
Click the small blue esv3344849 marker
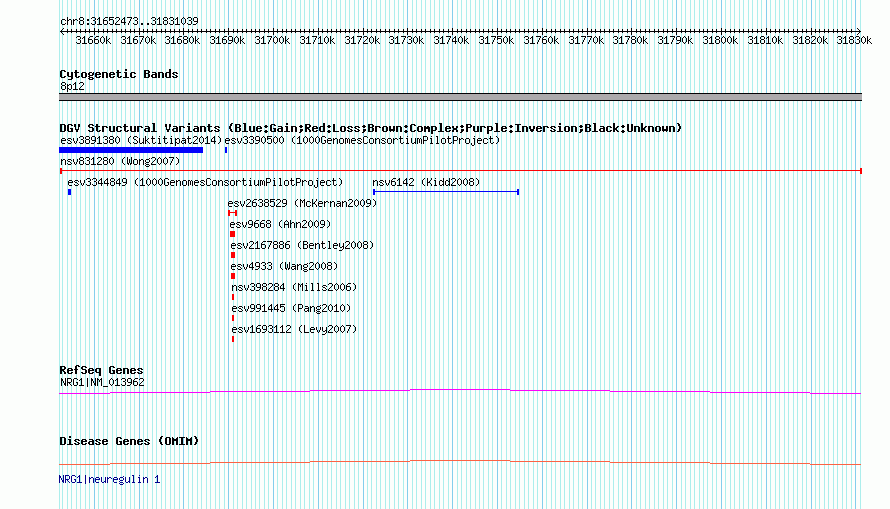click(69, 192)
